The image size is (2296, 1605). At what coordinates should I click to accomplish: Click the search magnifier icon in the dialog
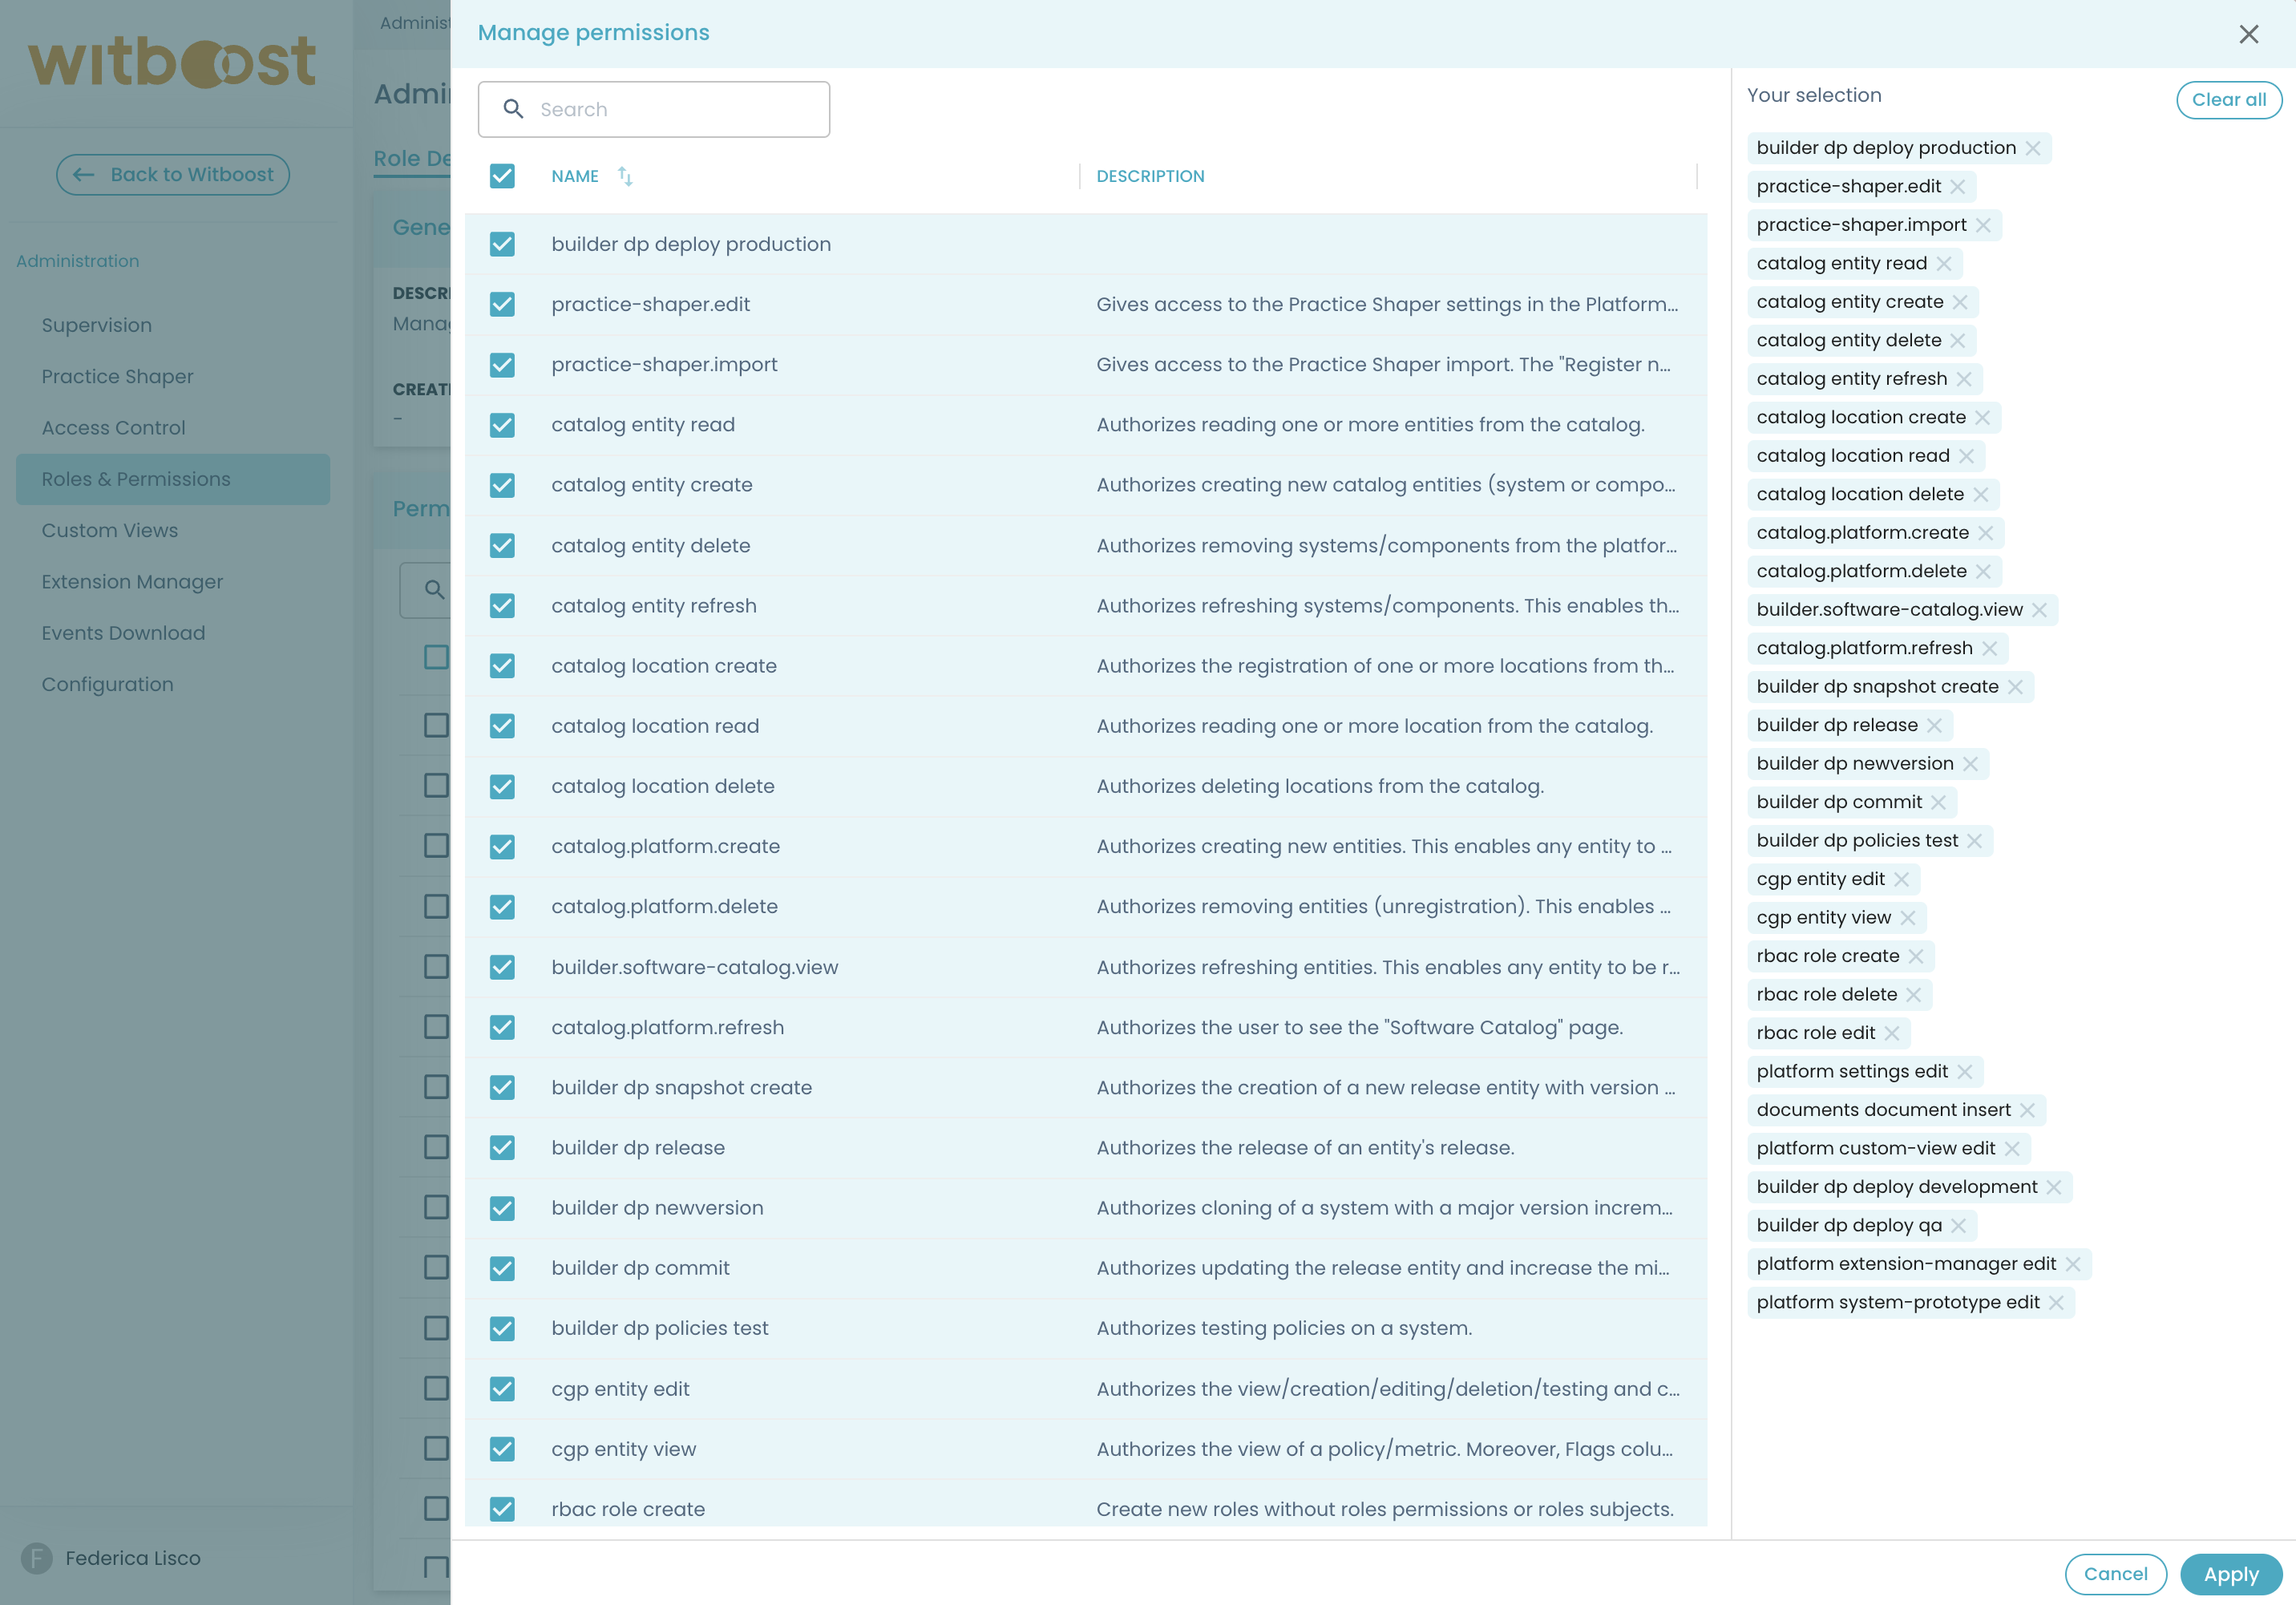point(515,110)
